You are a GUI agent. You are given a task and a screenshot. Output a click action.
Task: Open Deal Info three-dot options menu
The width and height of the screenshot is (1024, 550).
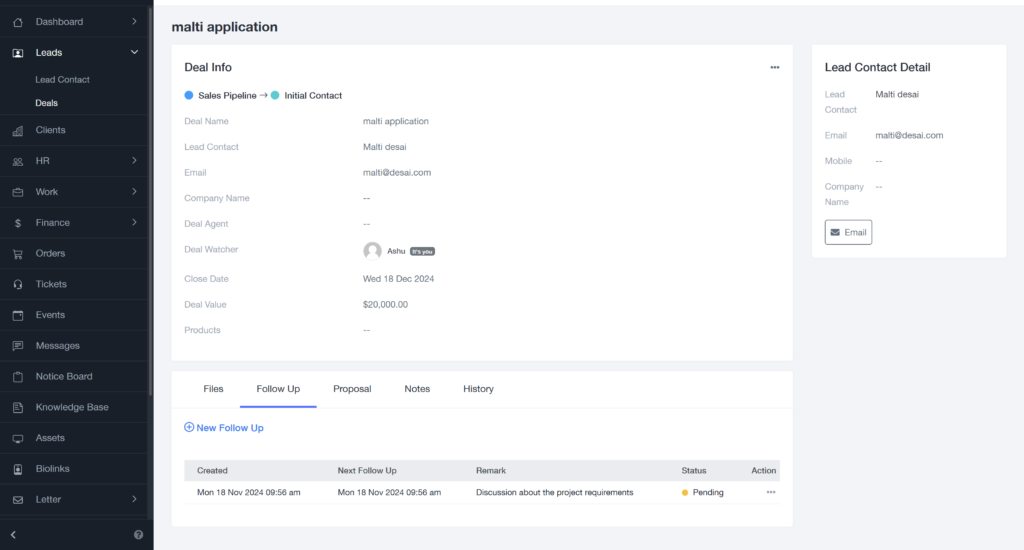[x=774, y=67]
